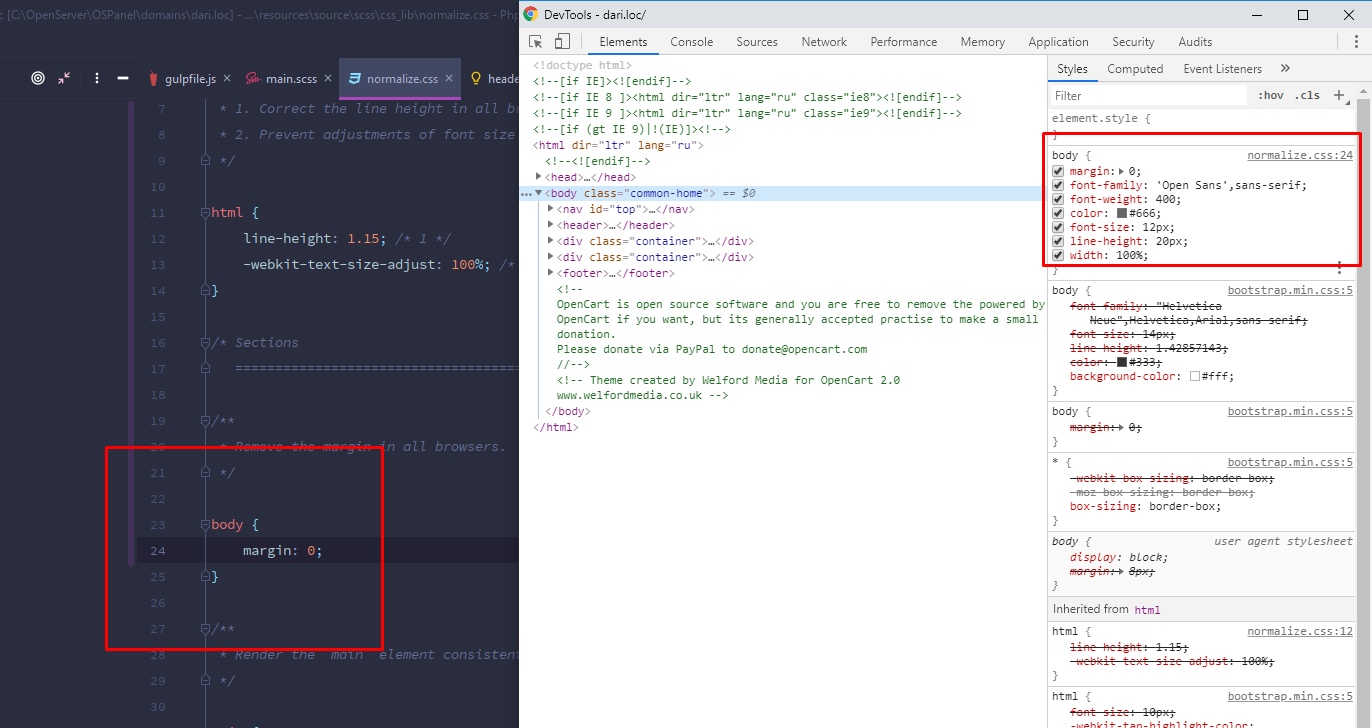The width and height of the screenshot is (1372, 728).
Task: Collapse comment fold at line 19
Action: (205, 420)
